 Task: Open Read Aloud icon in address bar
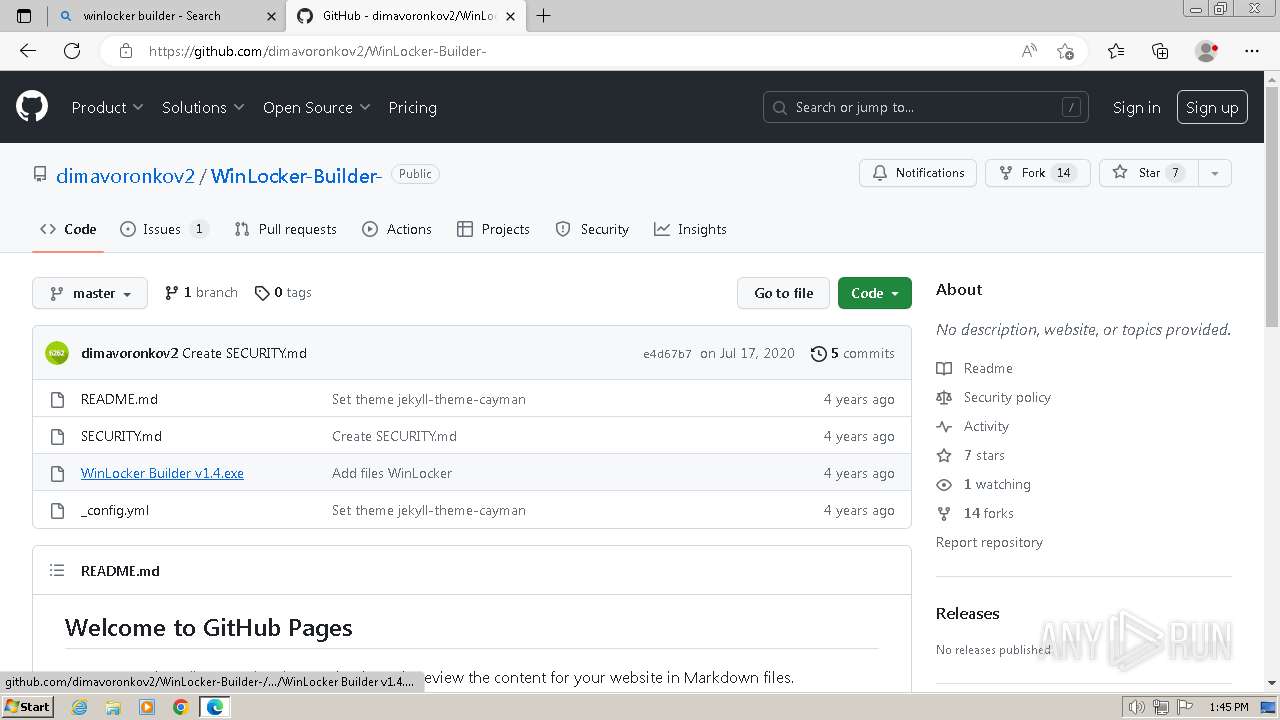point(1029,51)
